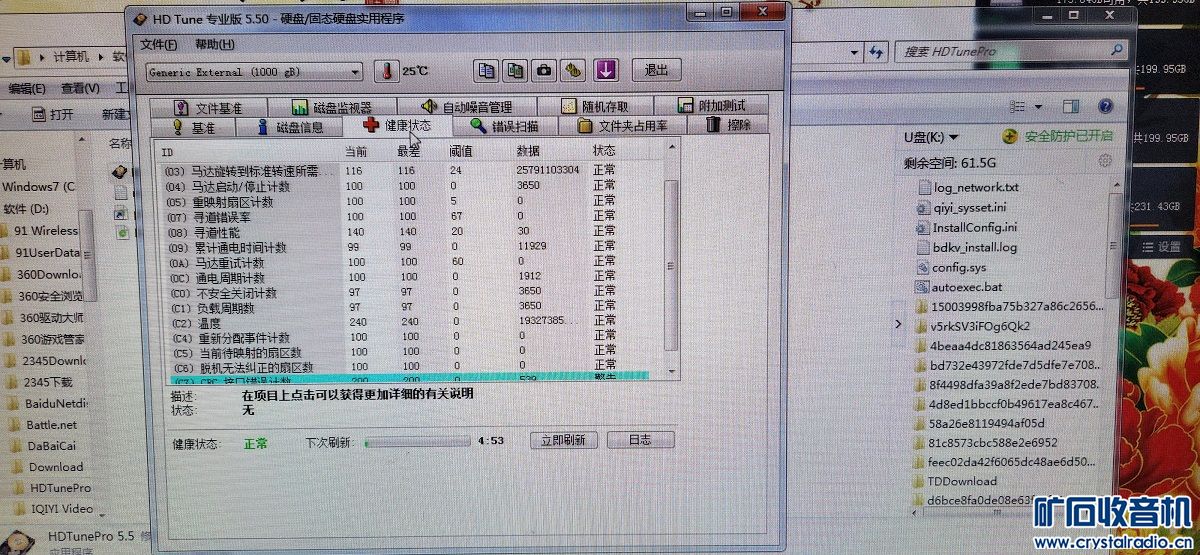Viewport: 1200px width, 555px height.
Task: Click the purple download arrow icon
Action: pyautogui.click(x=605, y=70)
